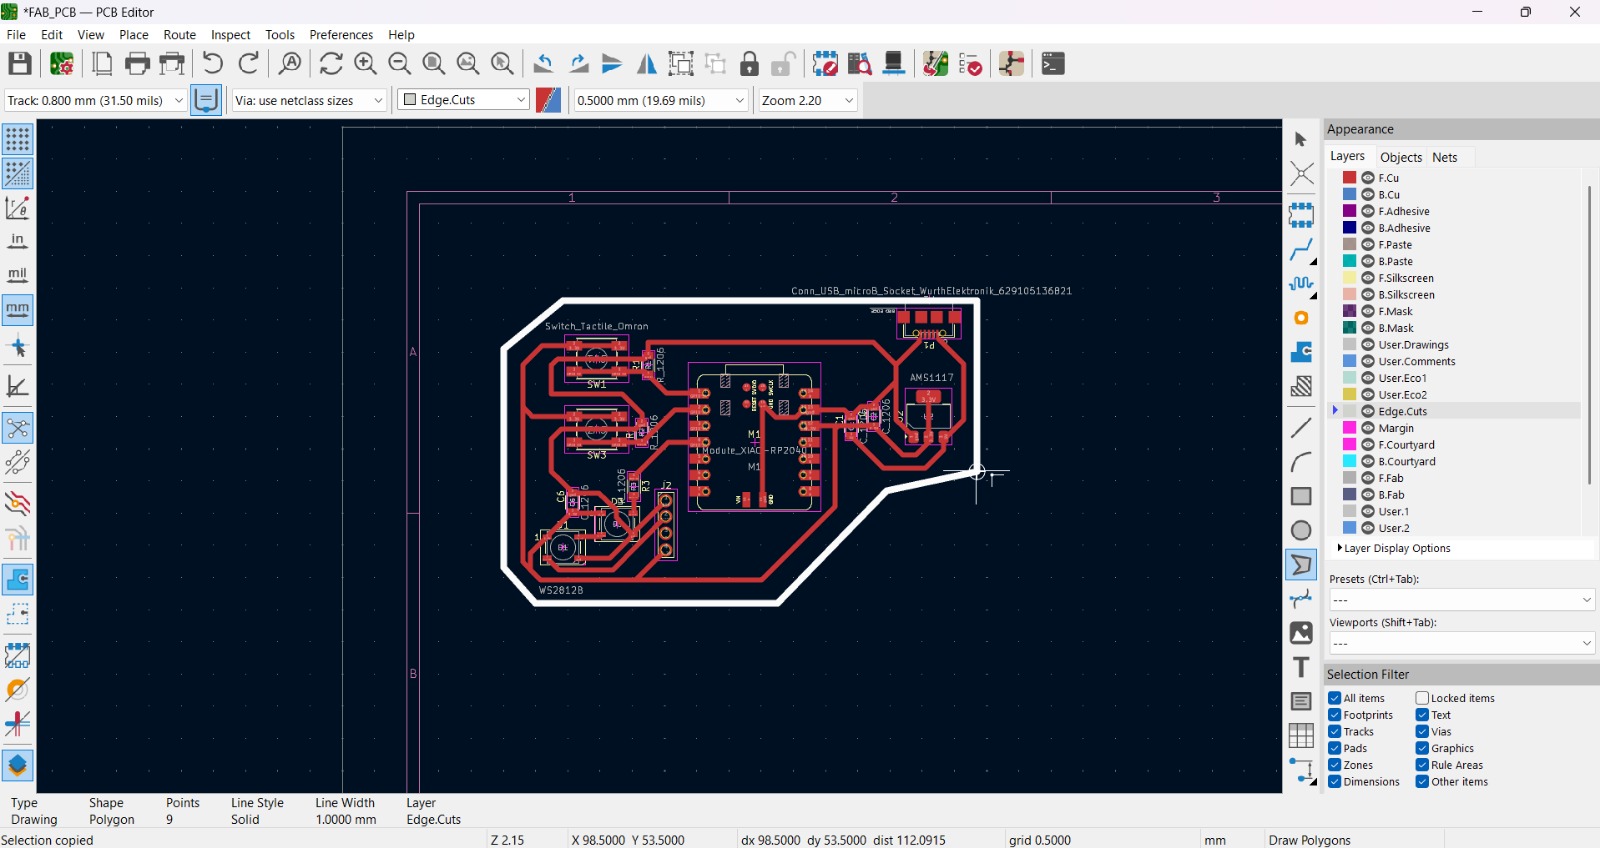The width and height of the screenshot is (1600, 848).
Task: Select the Route Tracks tool
Action: (1301, 250)
